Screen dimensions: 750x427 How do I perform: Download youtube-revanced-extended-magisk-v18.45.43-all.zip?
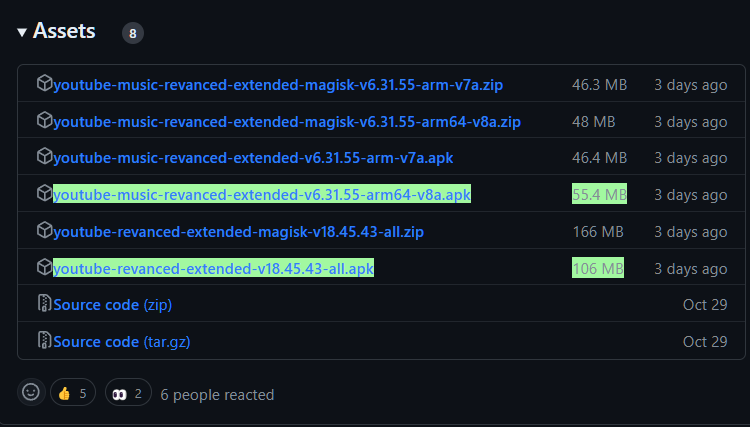(238, 232)
